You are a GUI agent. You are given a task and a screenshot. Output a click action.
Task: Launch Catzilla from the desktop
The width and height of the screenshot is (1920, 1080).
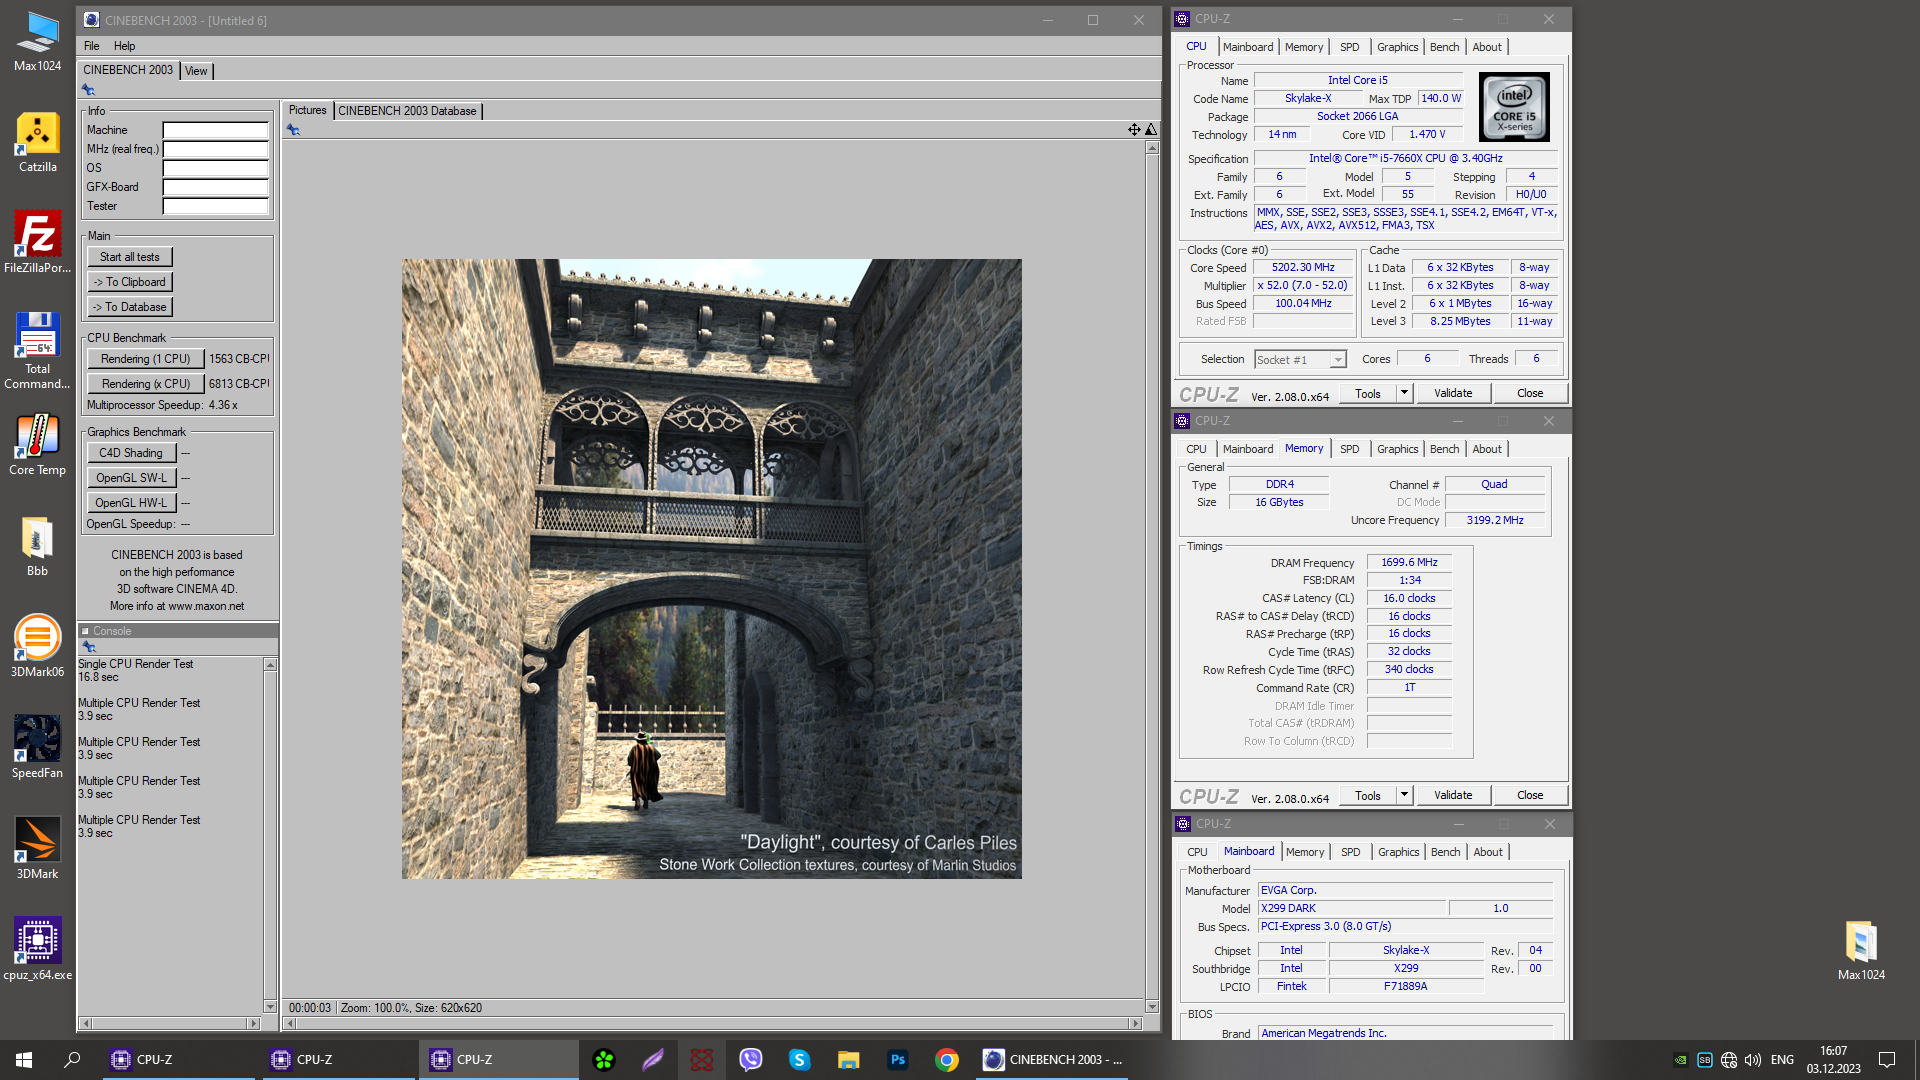click(37, 143)
